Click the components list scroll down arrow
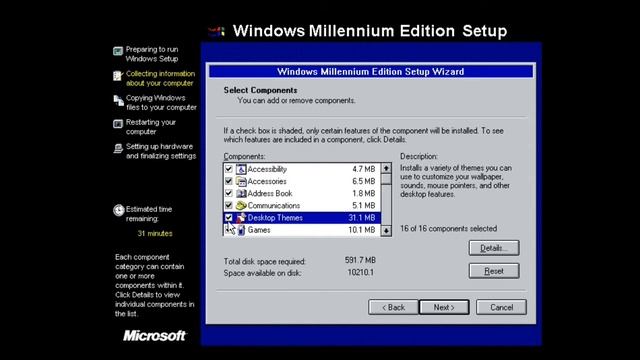This screenshot has width=640, height=360. click(x=386, y=231)
